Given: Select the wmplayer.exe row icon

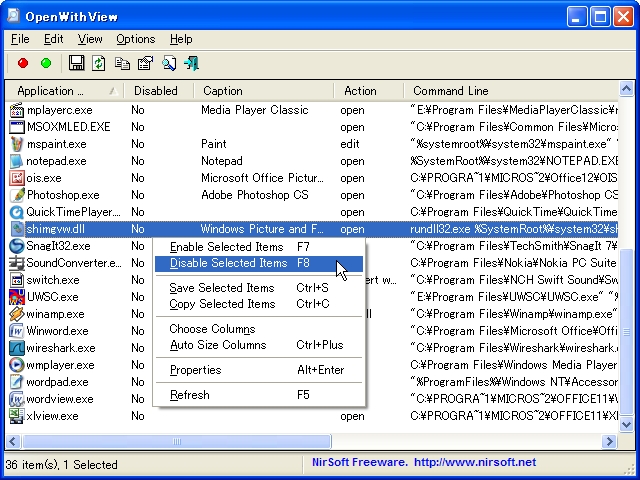Looking at the screenshot, I should 17,365.
